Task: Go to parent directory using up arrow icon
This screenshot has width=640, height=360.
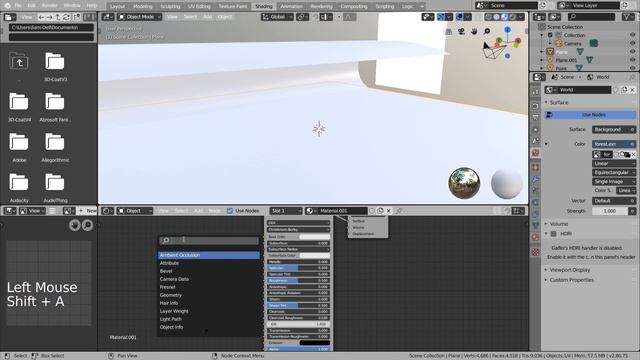Action: [x=58, y=17]
